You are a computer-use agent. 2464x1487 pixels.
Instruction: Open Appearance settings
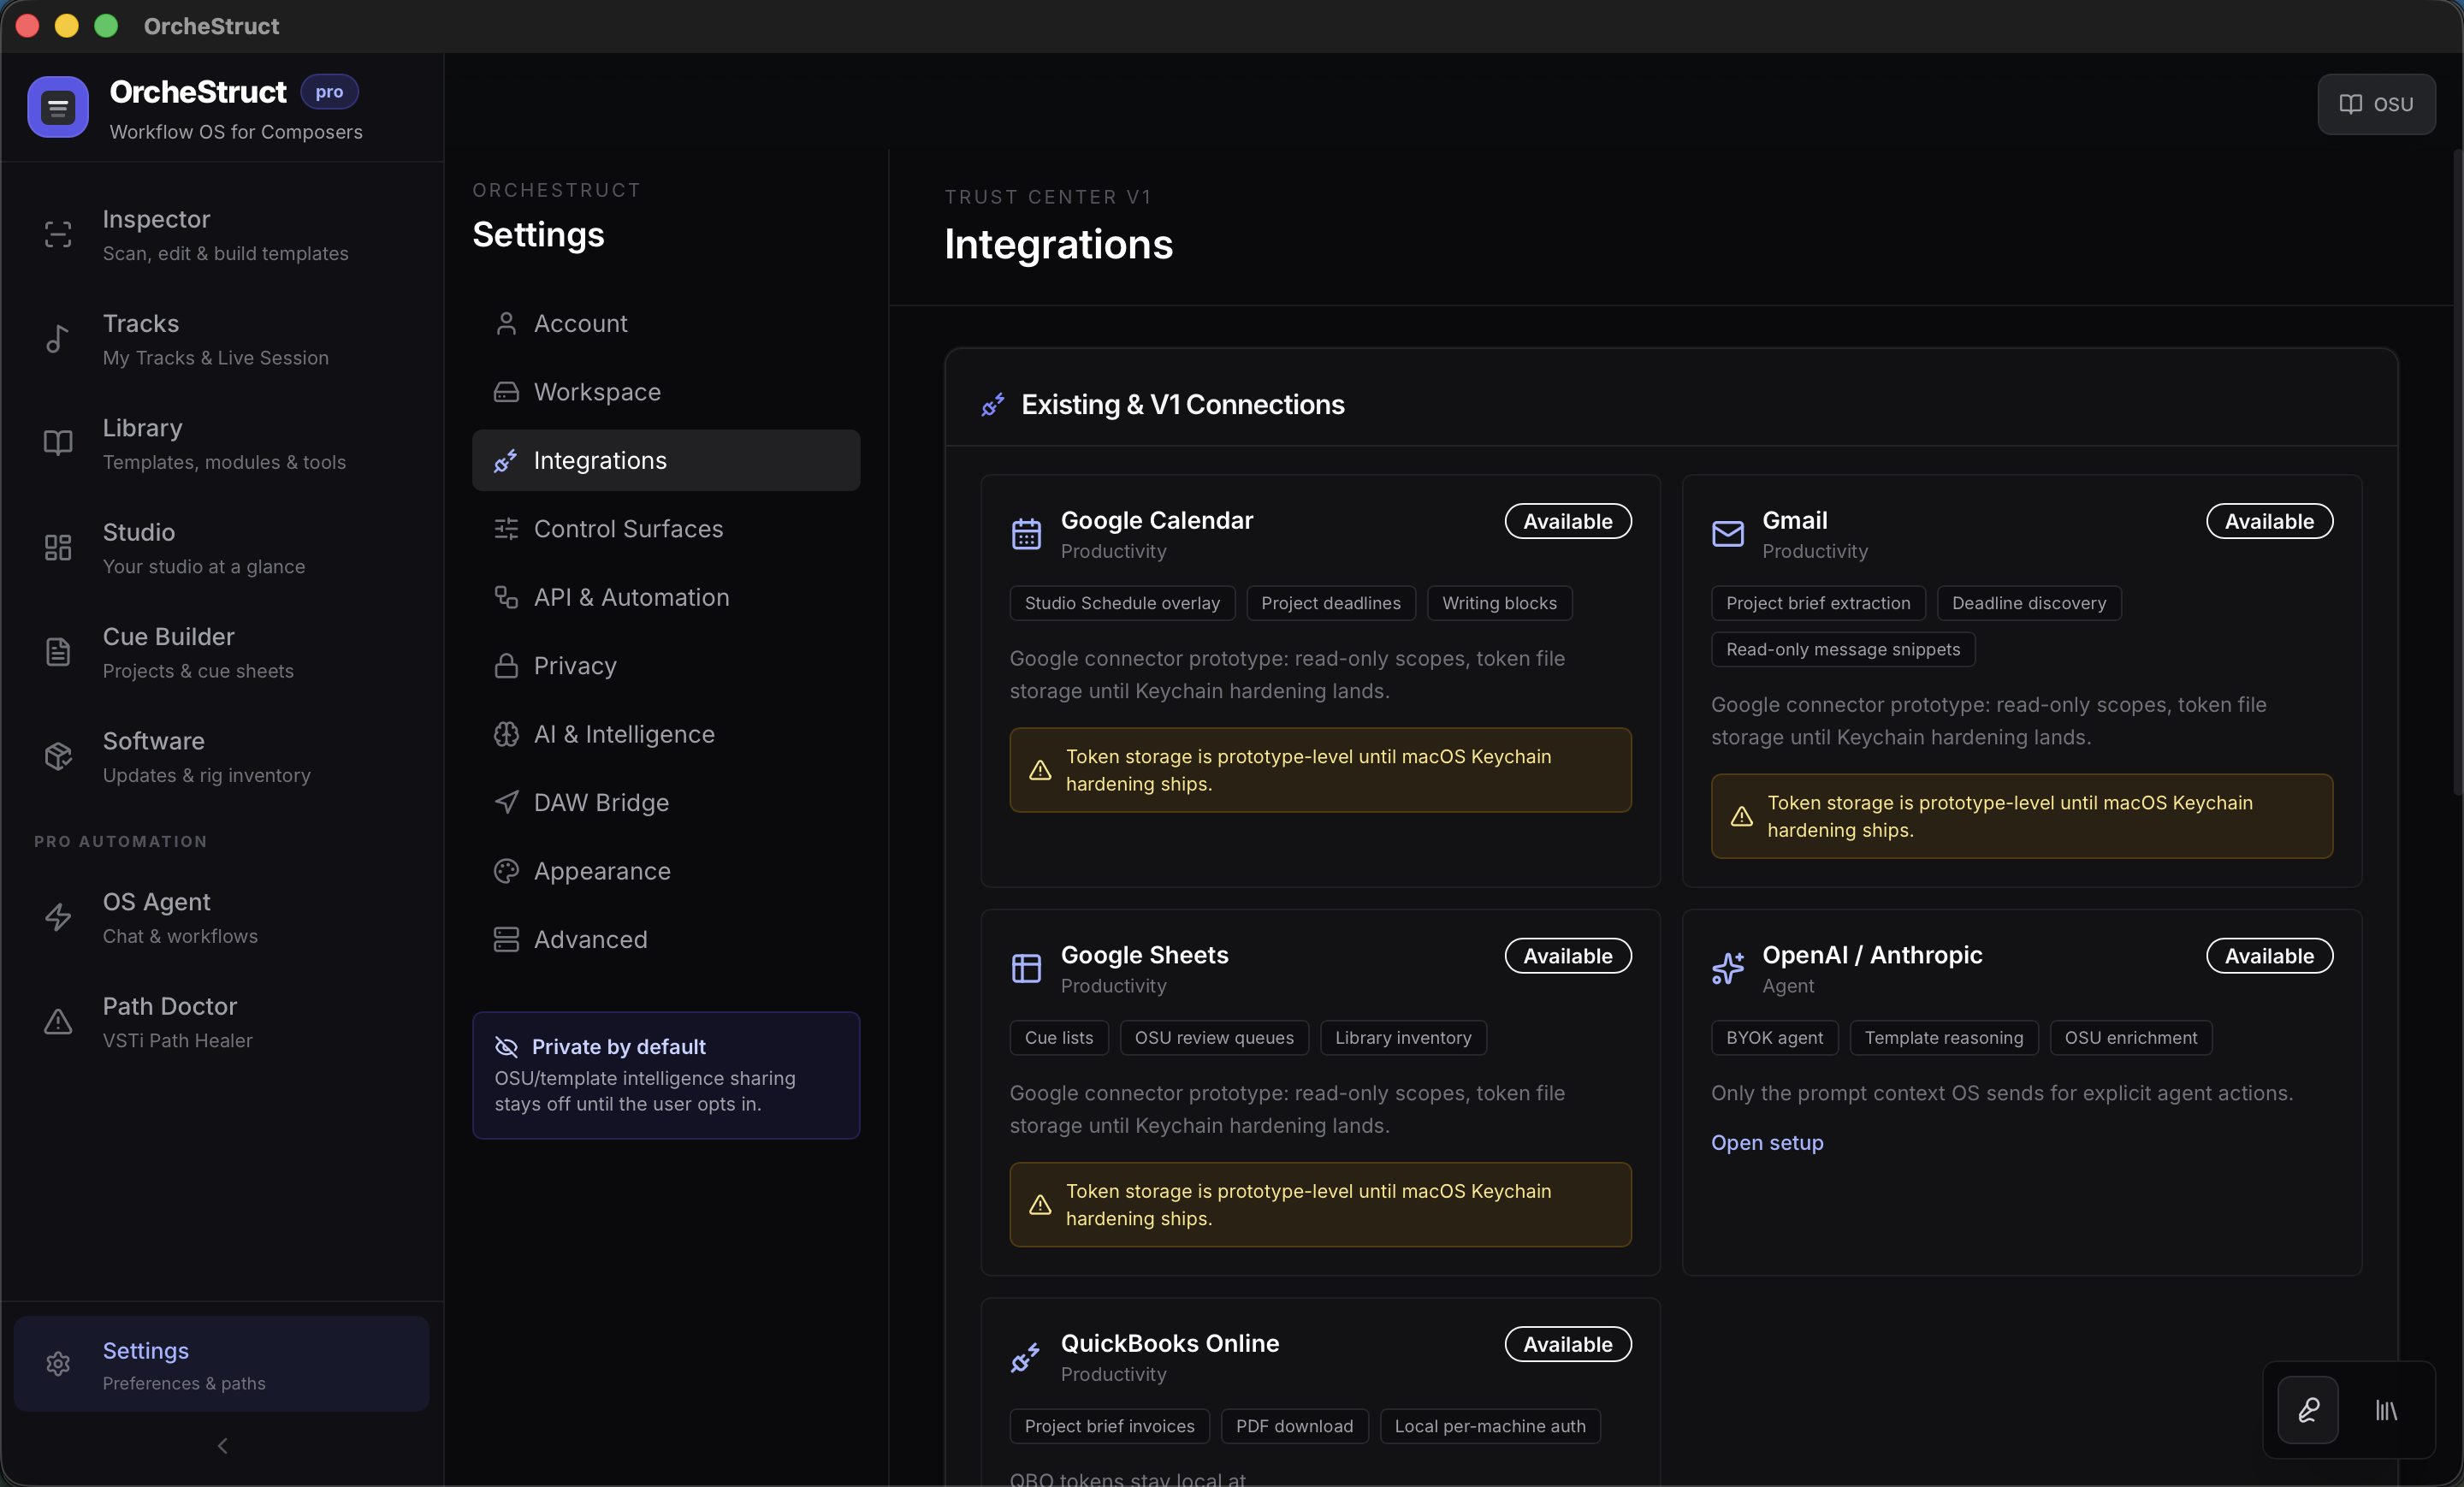[x=666, y=871]
